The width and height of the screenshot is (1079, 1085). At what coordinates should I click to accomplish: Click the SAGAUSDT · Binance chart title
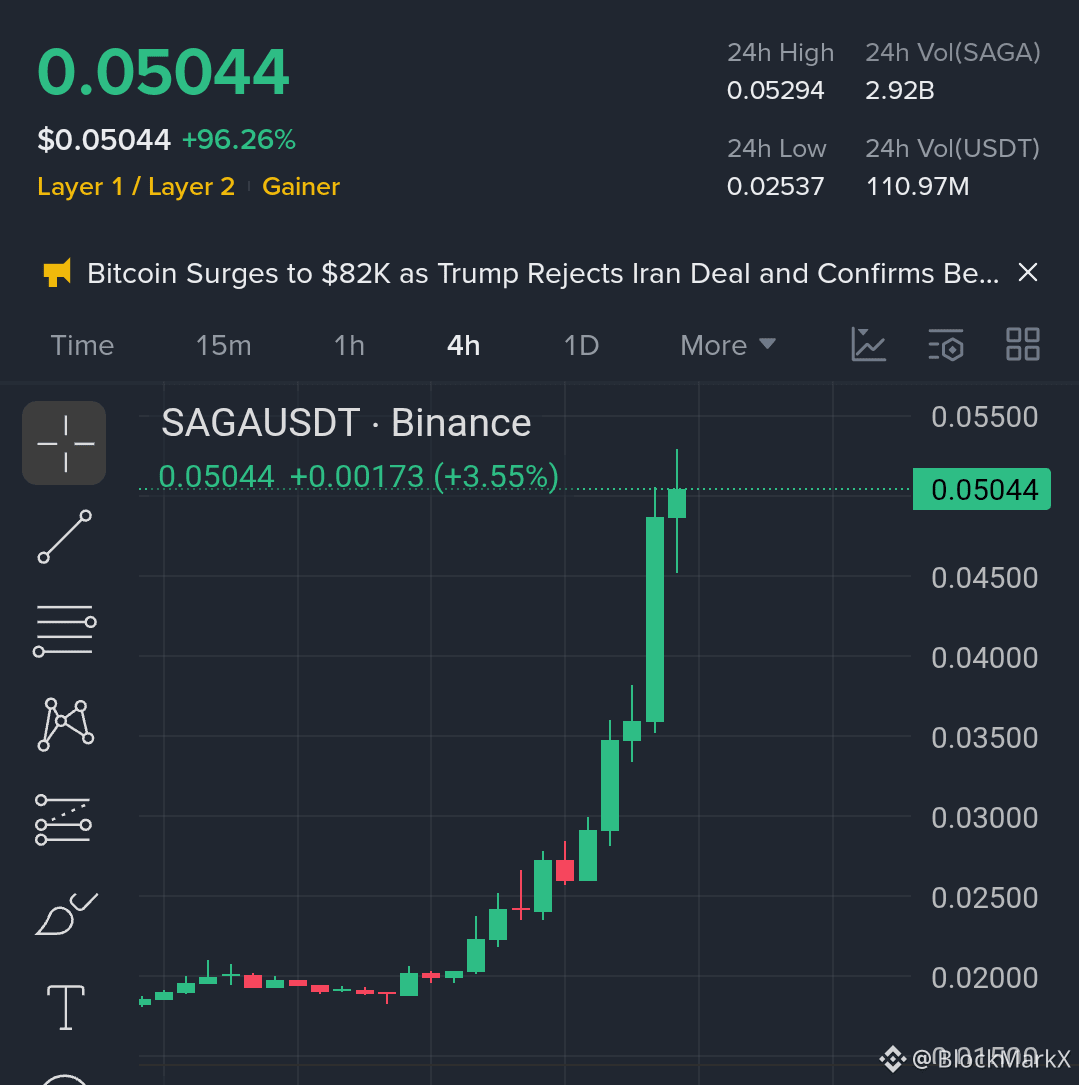tap(346, 423)
